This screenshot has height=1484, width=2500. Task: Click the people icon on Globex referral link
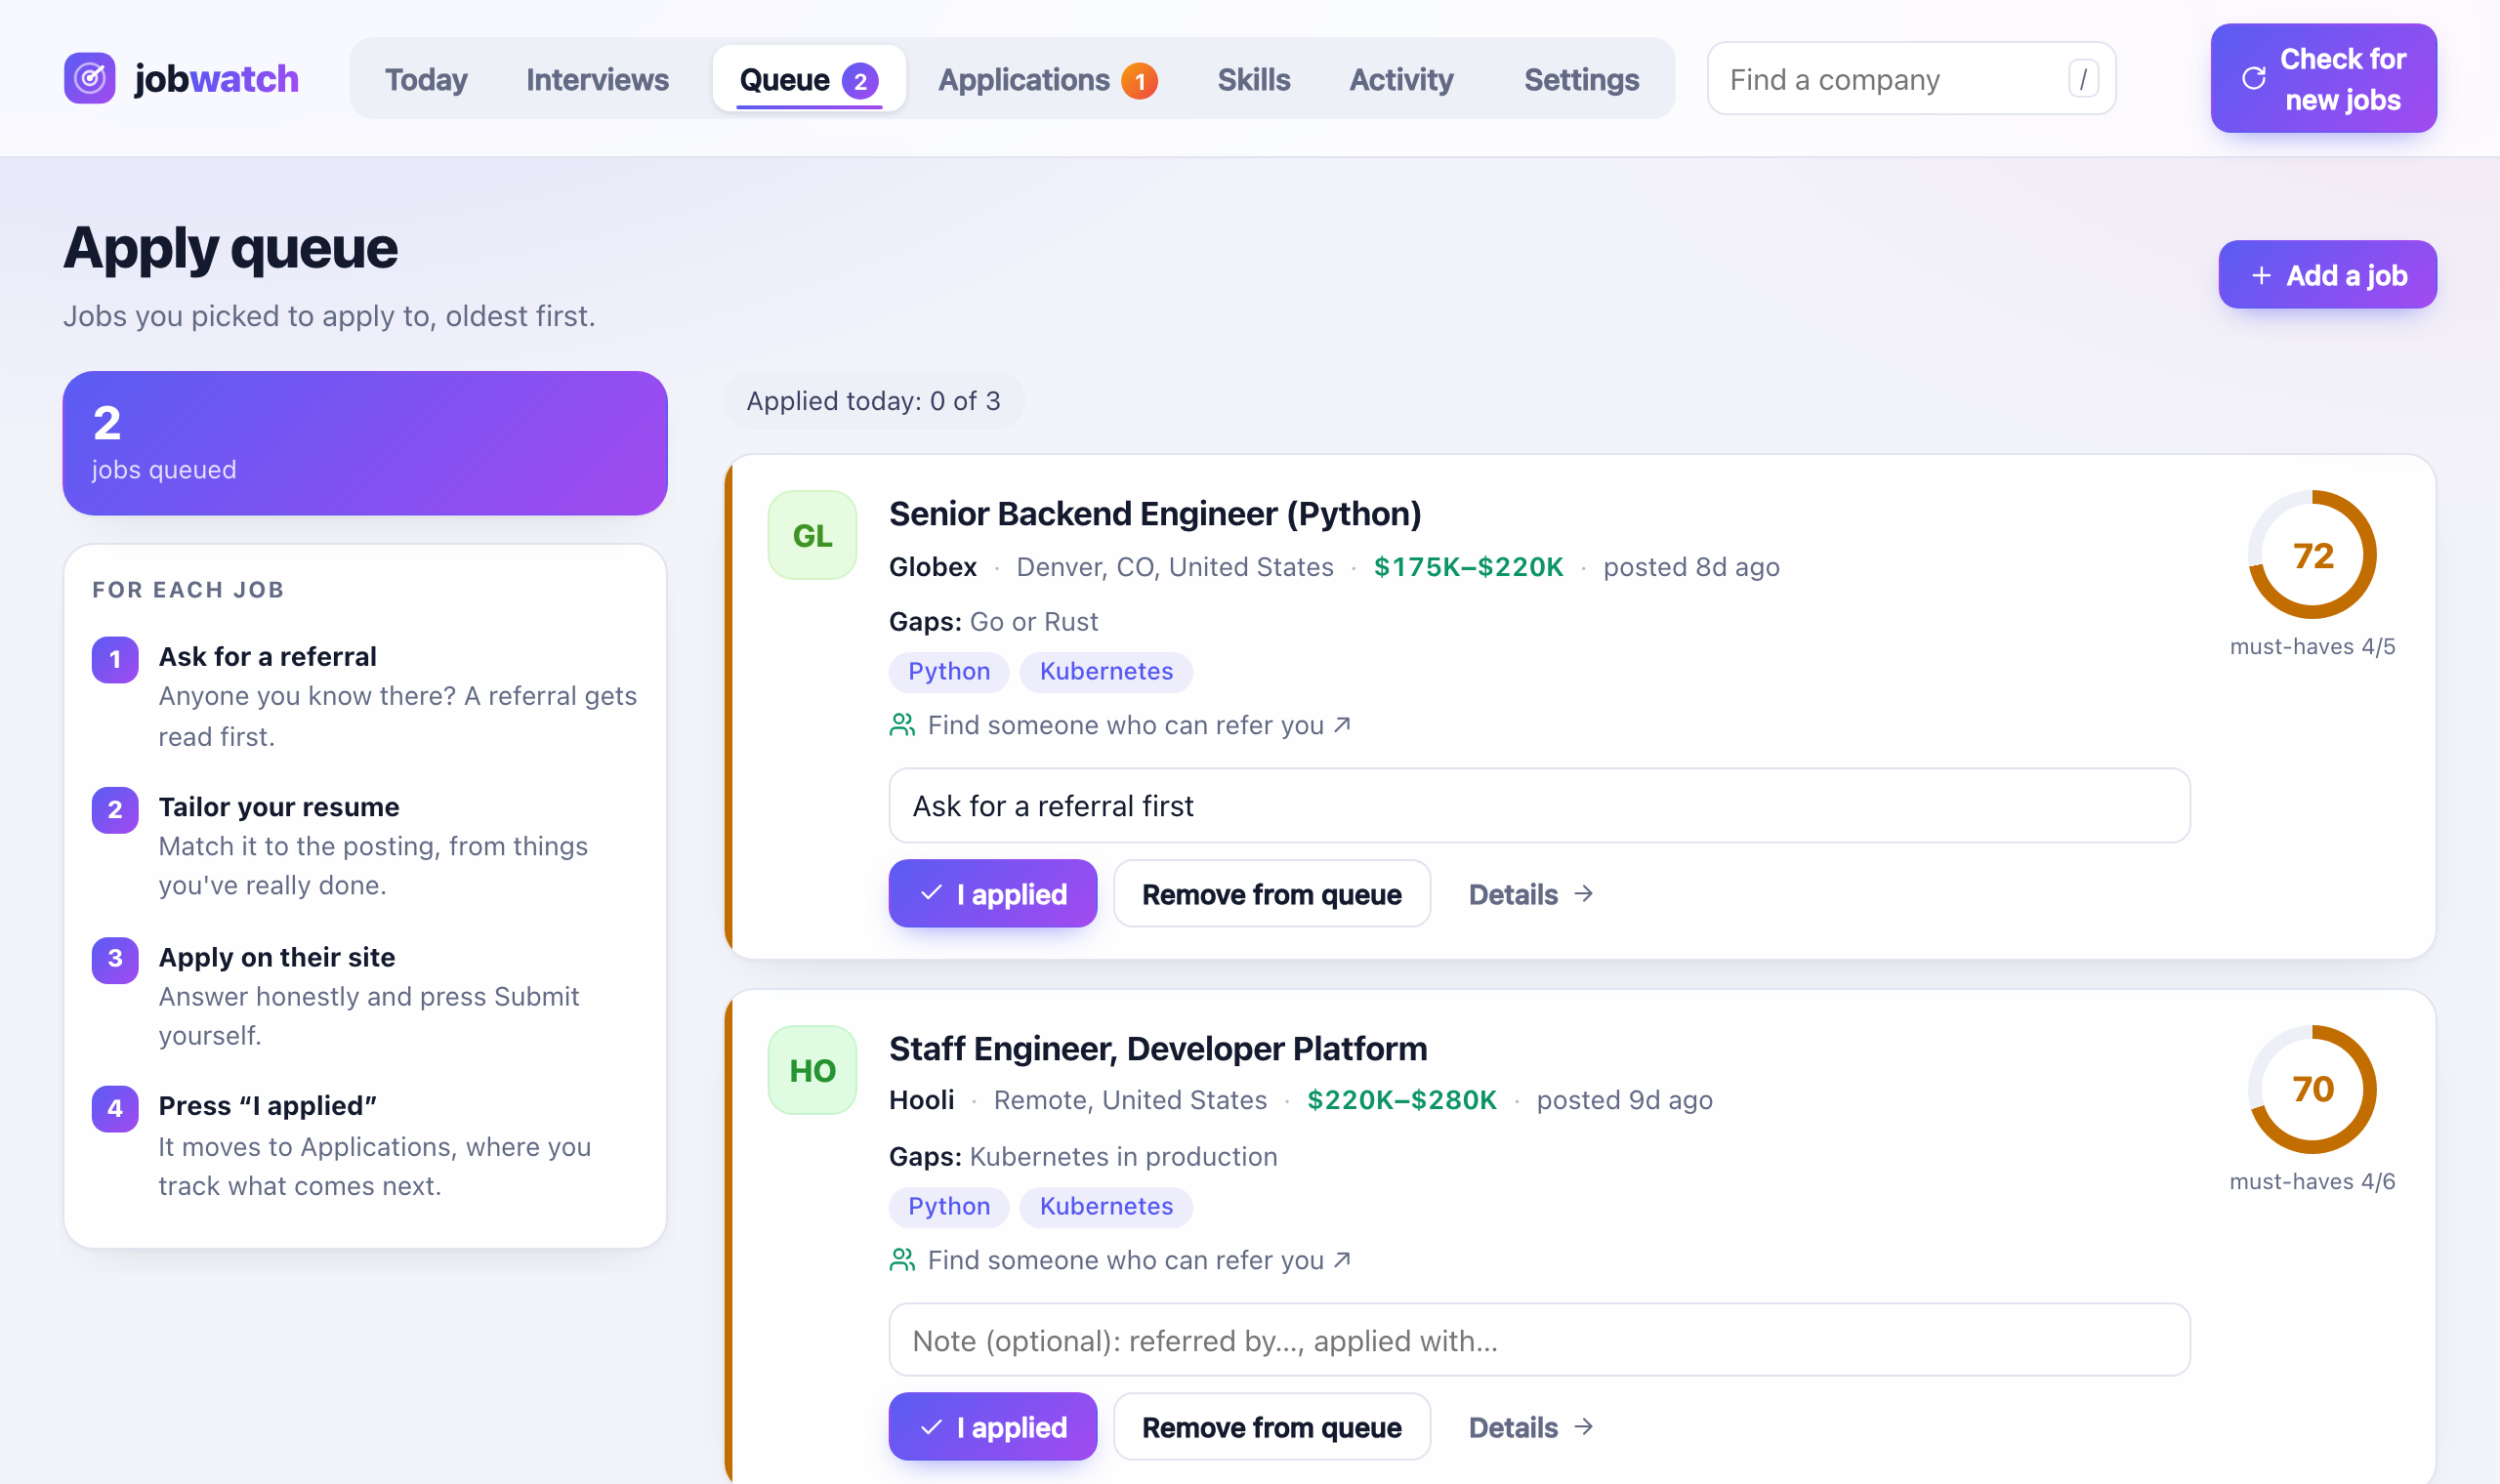coord(902,725)
